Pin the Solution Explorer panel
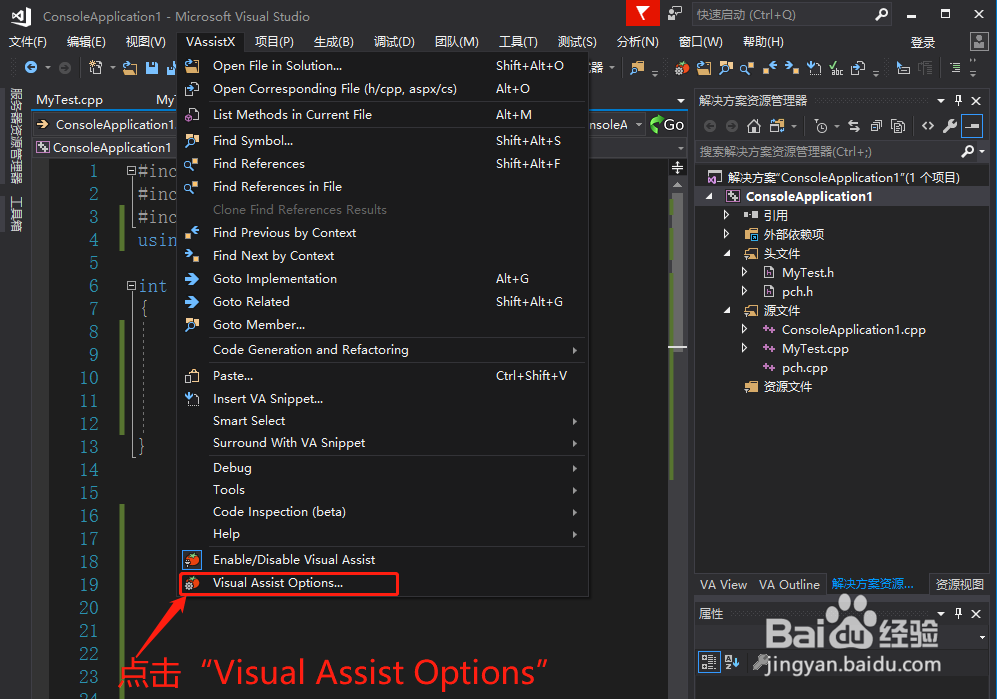 pyautogui.click(x=958, y=100)
